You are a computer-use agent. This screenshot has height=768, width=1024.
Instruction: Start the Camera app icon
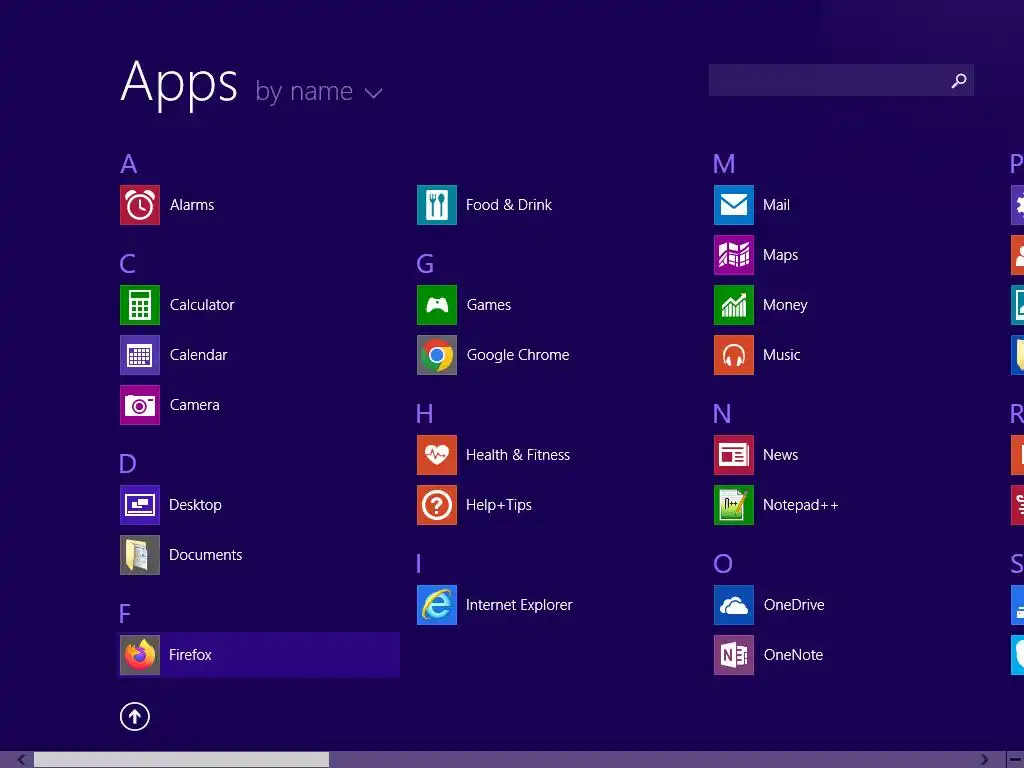pyautogui.click(x=140, y=405)
